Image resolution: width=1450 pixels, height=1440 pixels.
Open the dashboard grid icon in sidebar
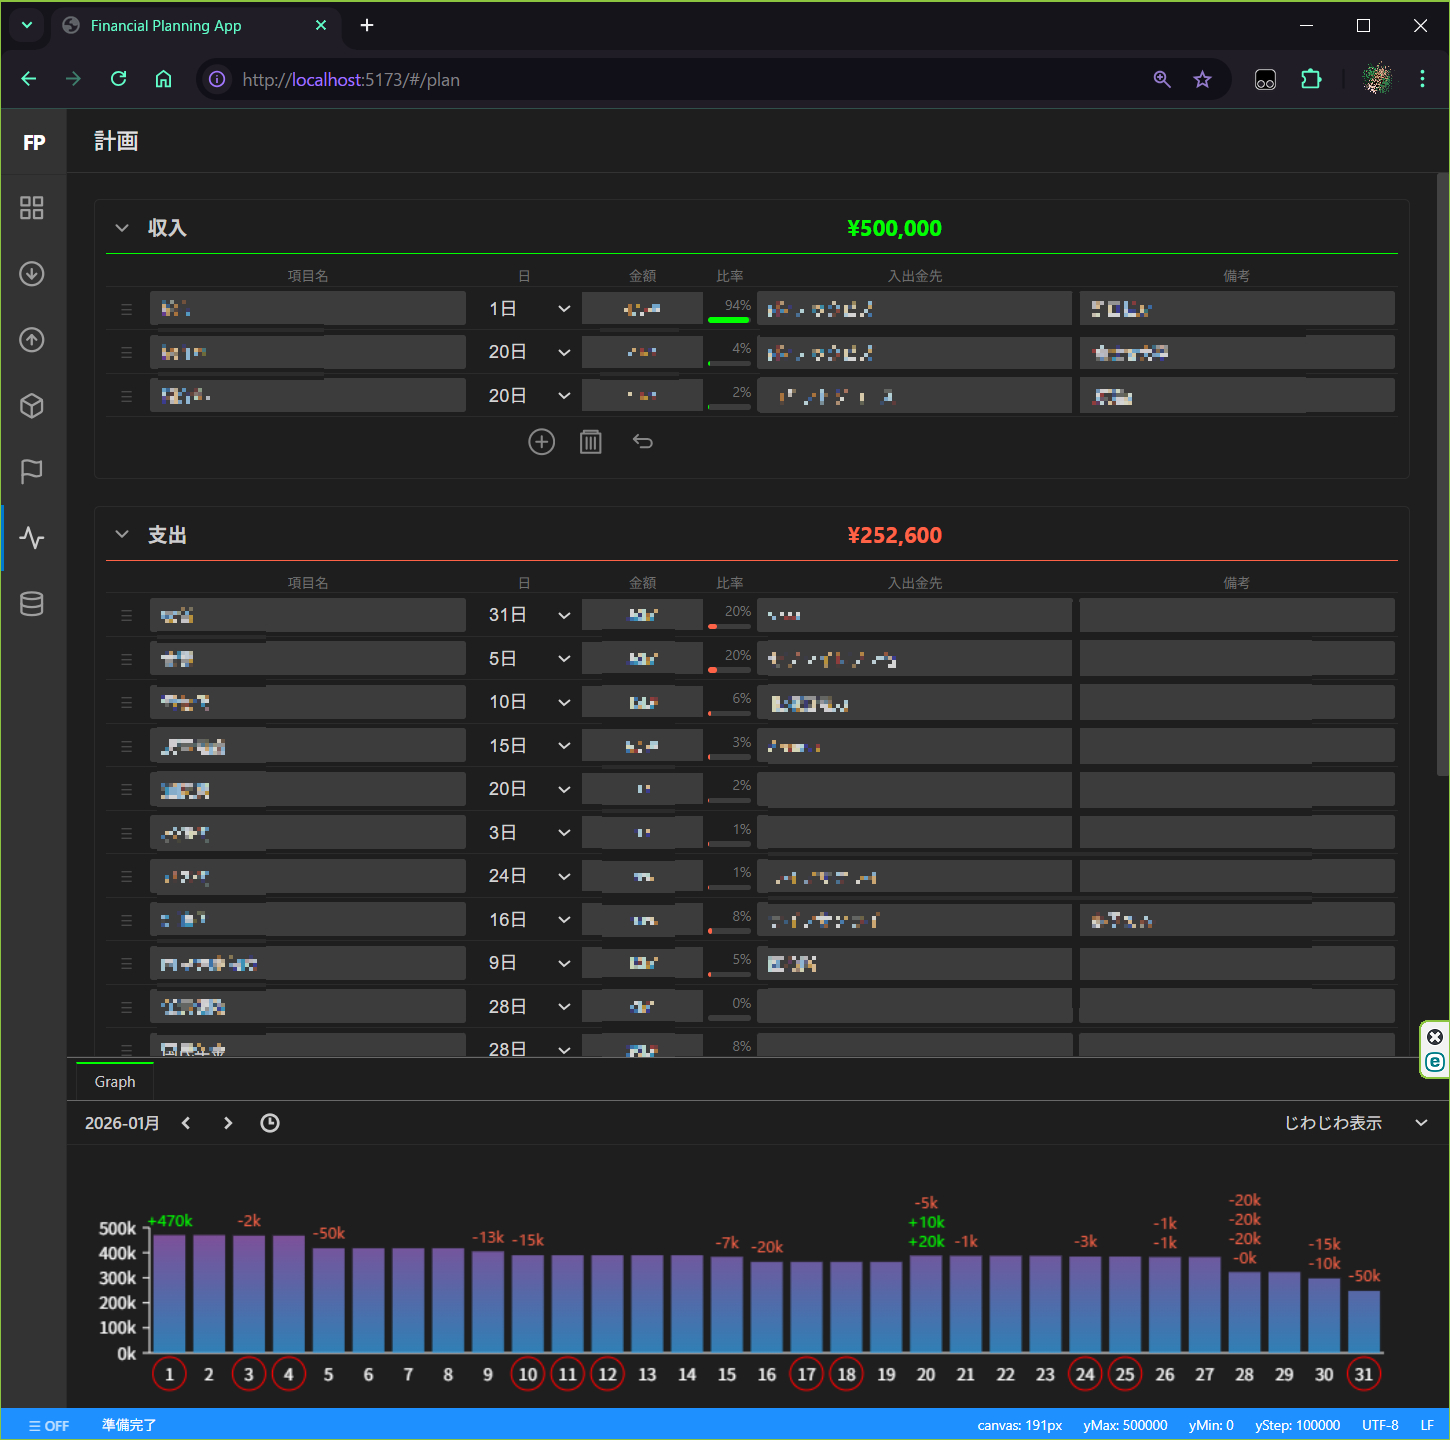coord(32,208)
